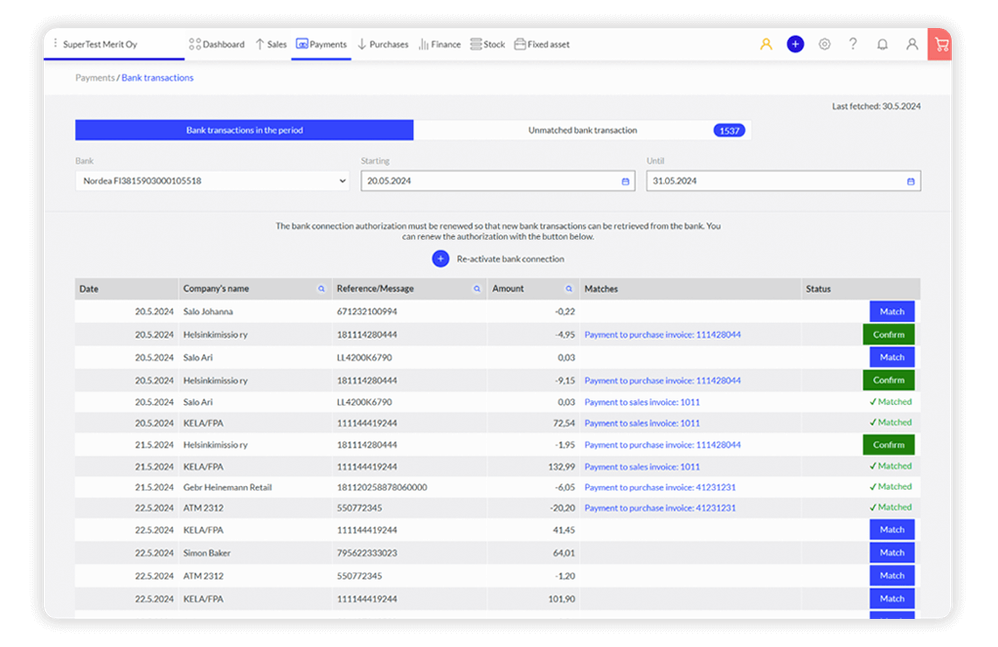Click the three-dot menu beside SuperTest Merit Oy
Image resolution: width=998 pixels, height=647 pixels.
pos(55,43)
